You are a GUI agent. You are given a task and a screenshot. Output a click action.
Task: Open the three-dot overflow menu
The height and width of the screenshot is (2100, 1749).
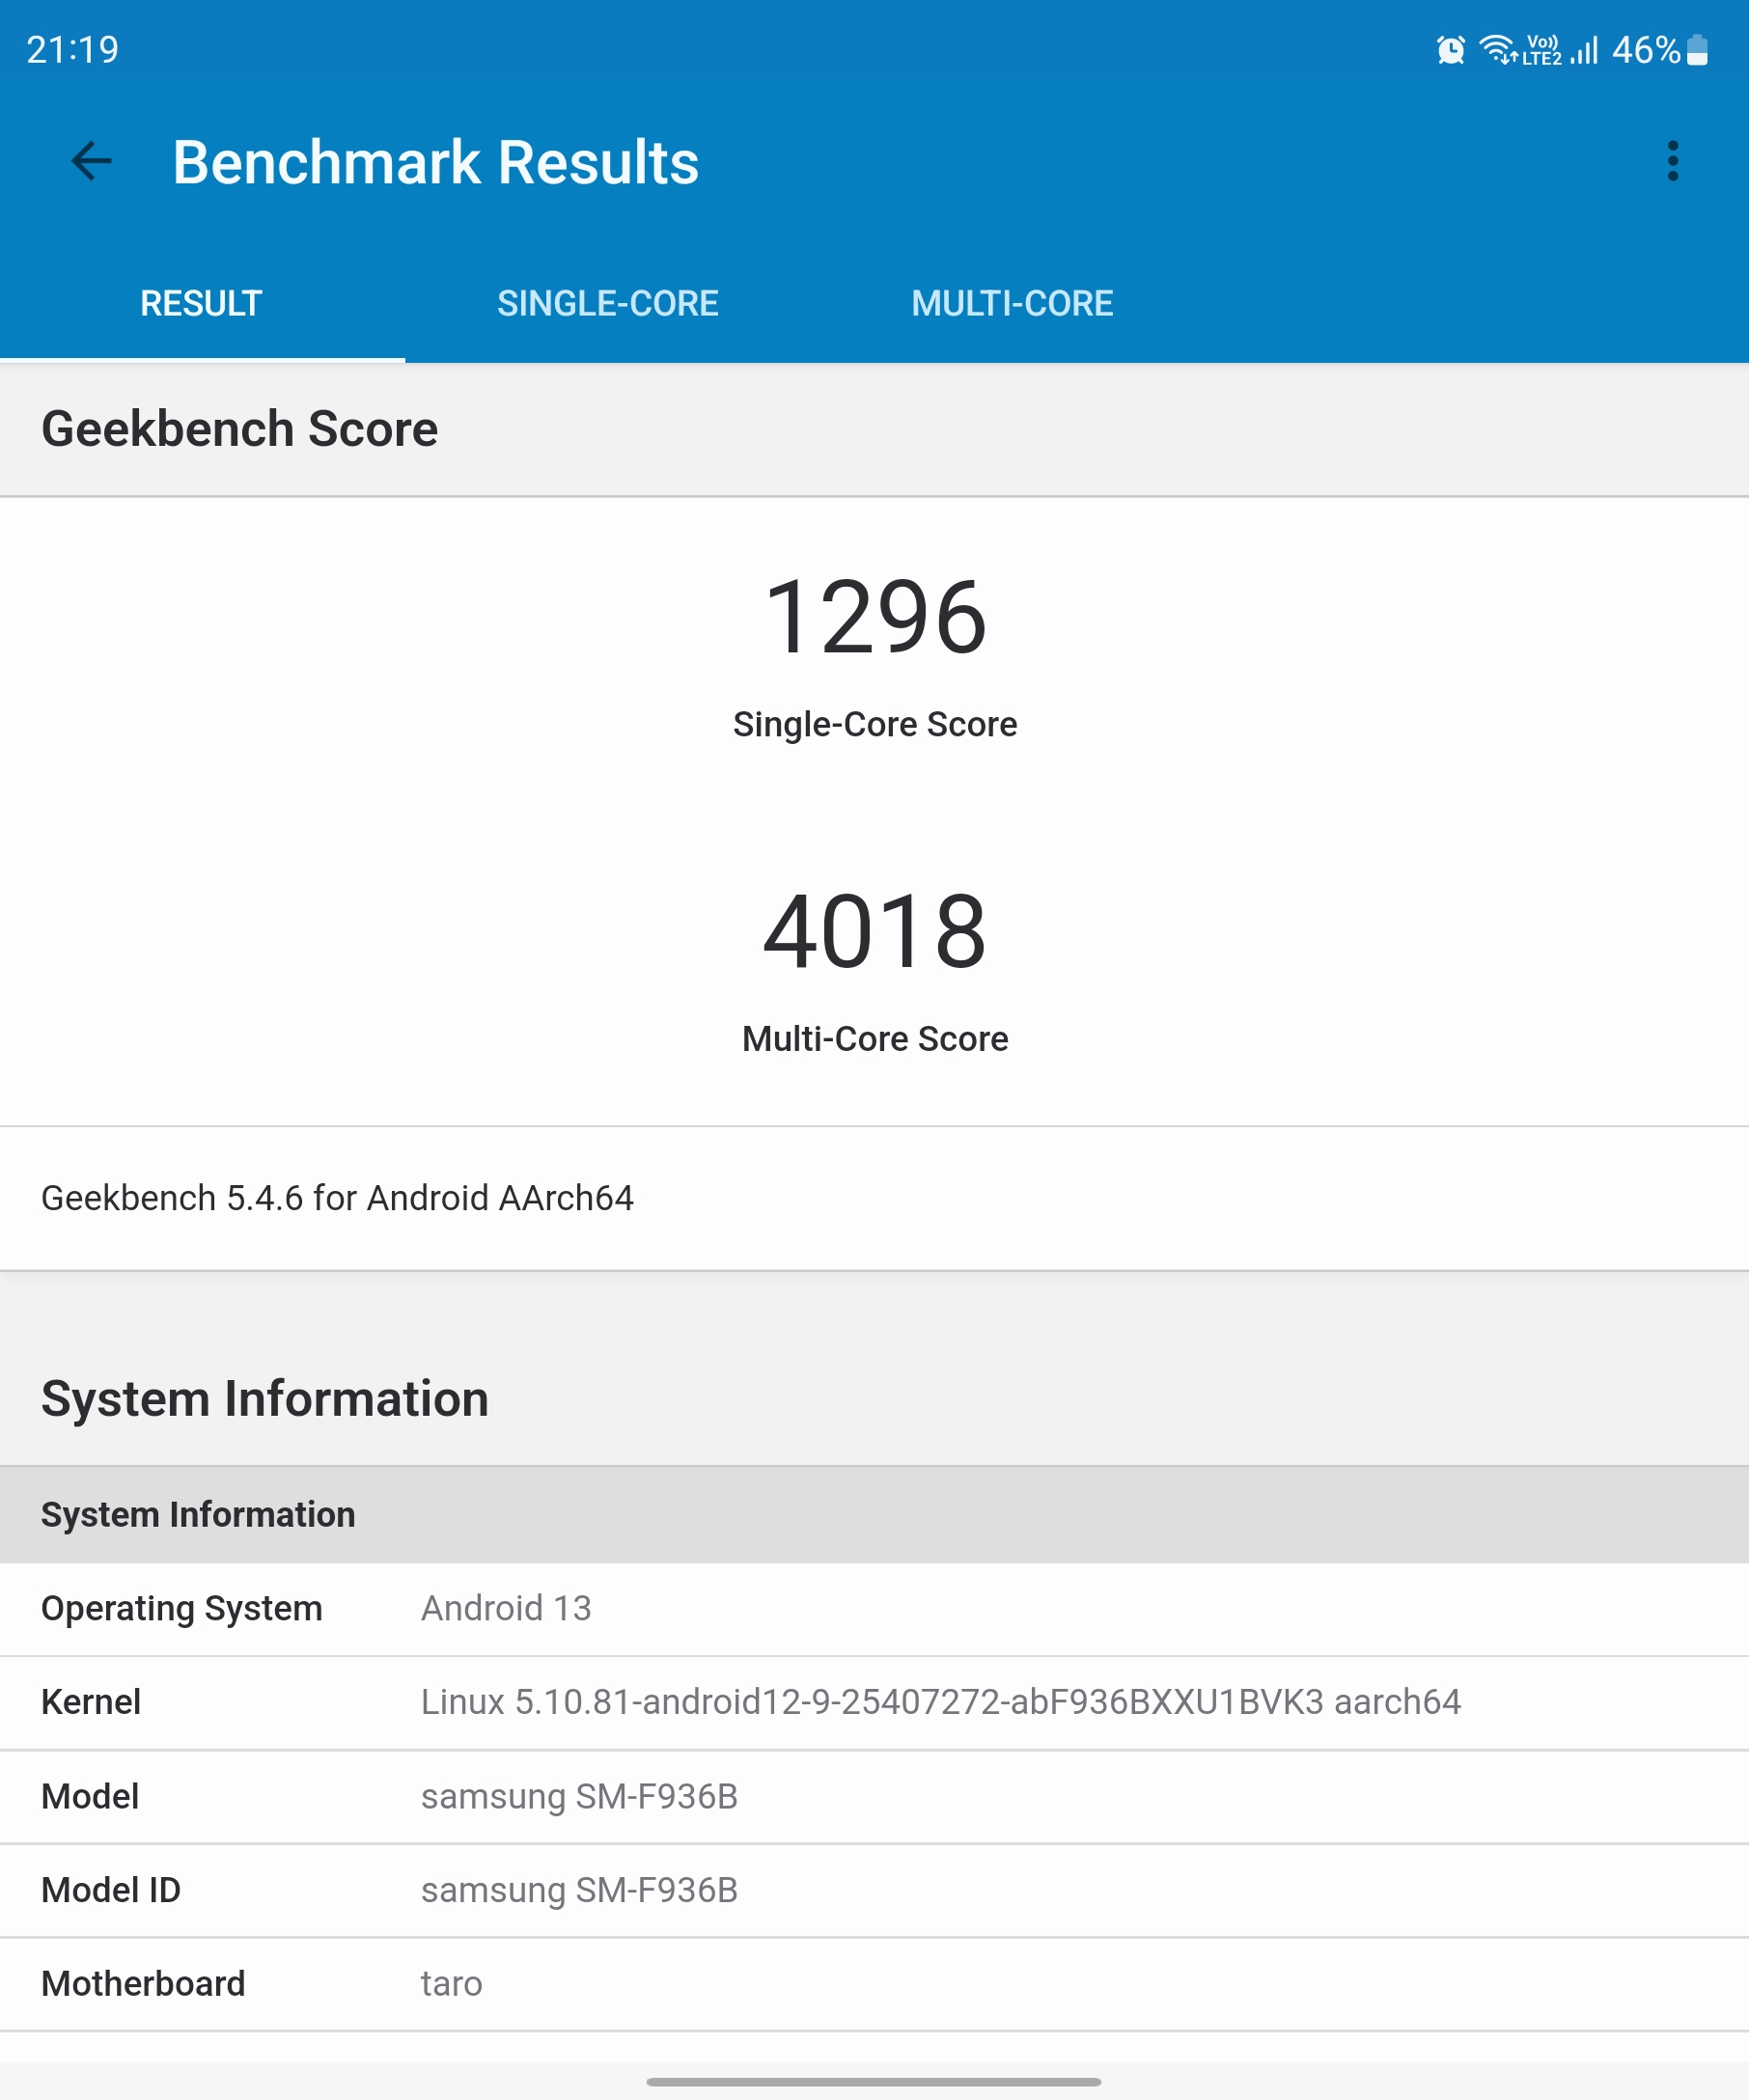point(1672,161)
